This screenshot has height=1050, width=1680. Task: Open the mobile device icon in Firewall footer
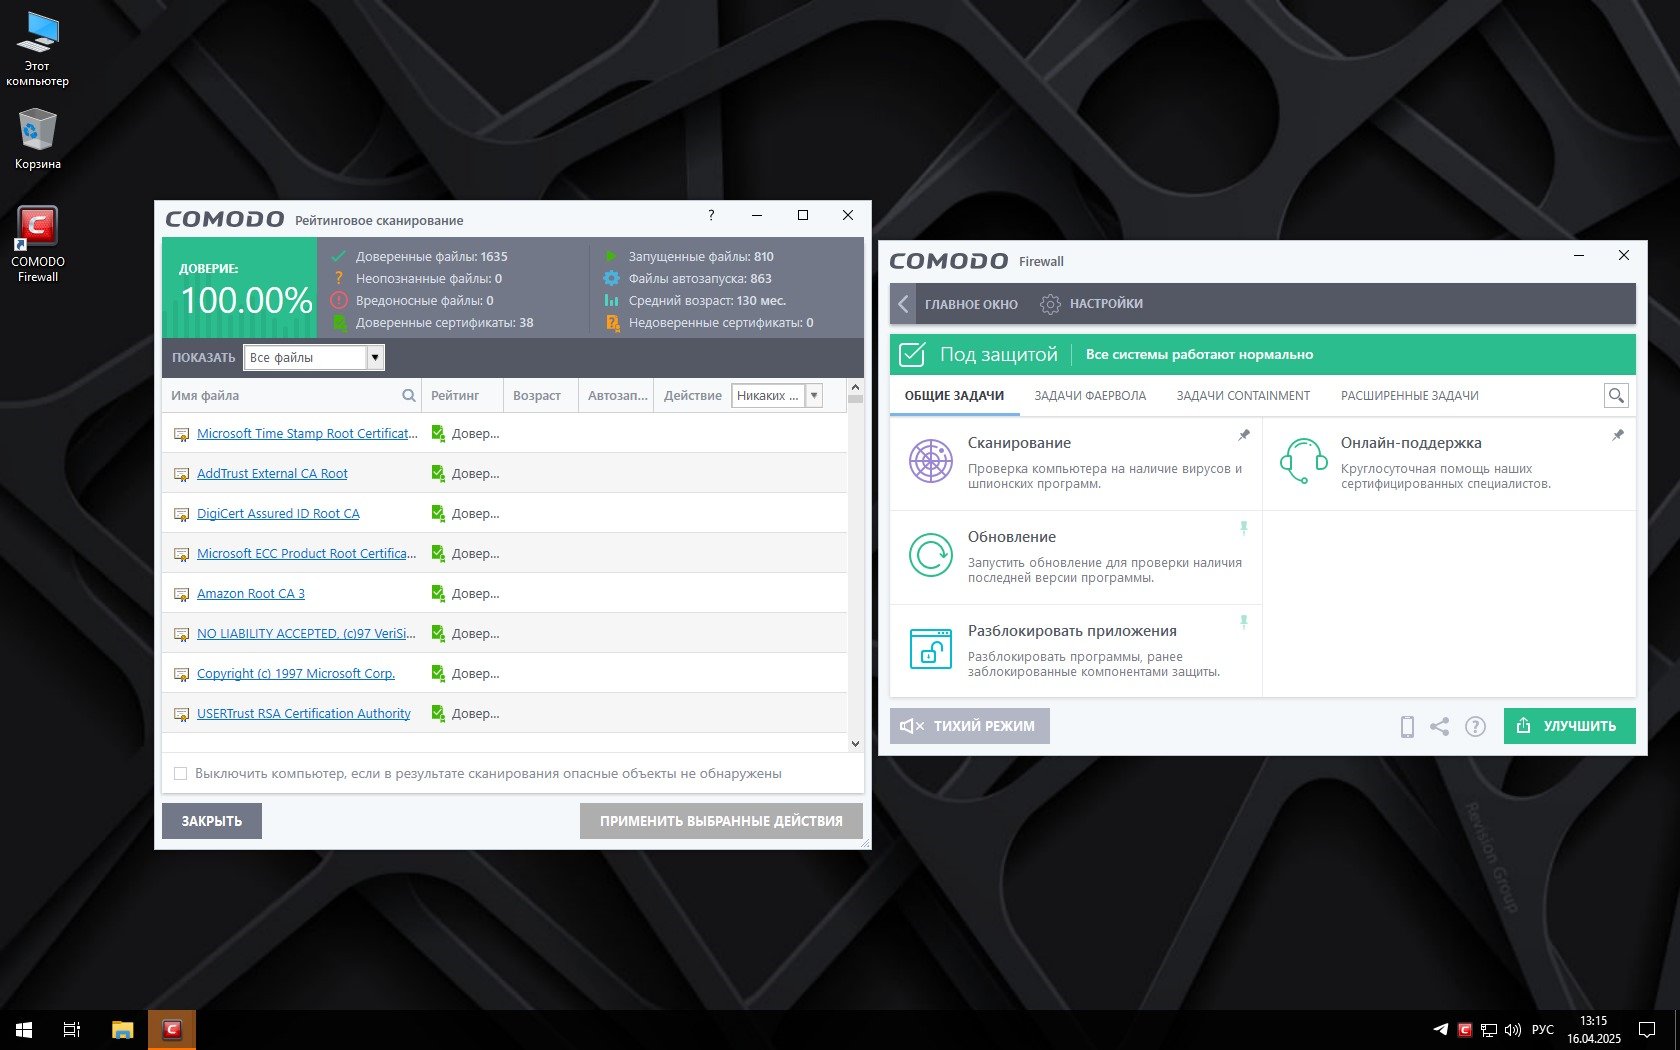tap(1406, 727)
